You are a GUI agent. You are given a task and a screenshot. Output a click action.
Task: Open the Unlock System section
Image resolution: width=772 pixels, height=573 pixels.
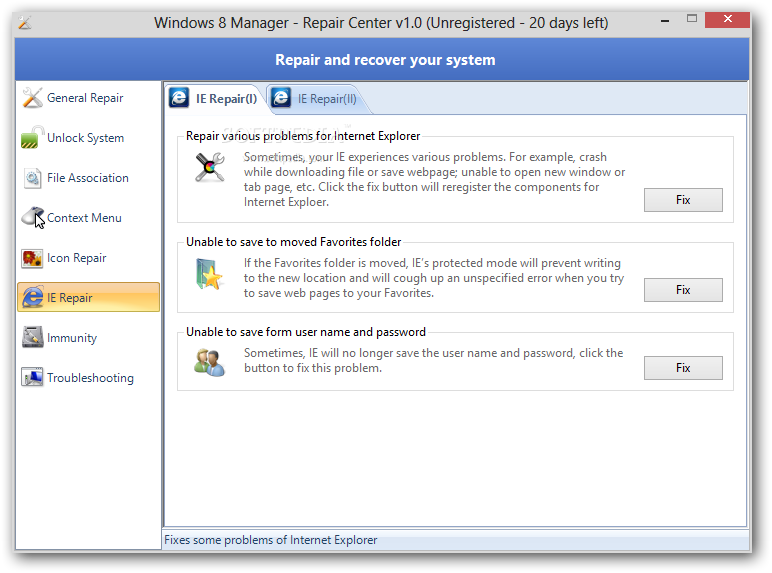coord(89,137)
